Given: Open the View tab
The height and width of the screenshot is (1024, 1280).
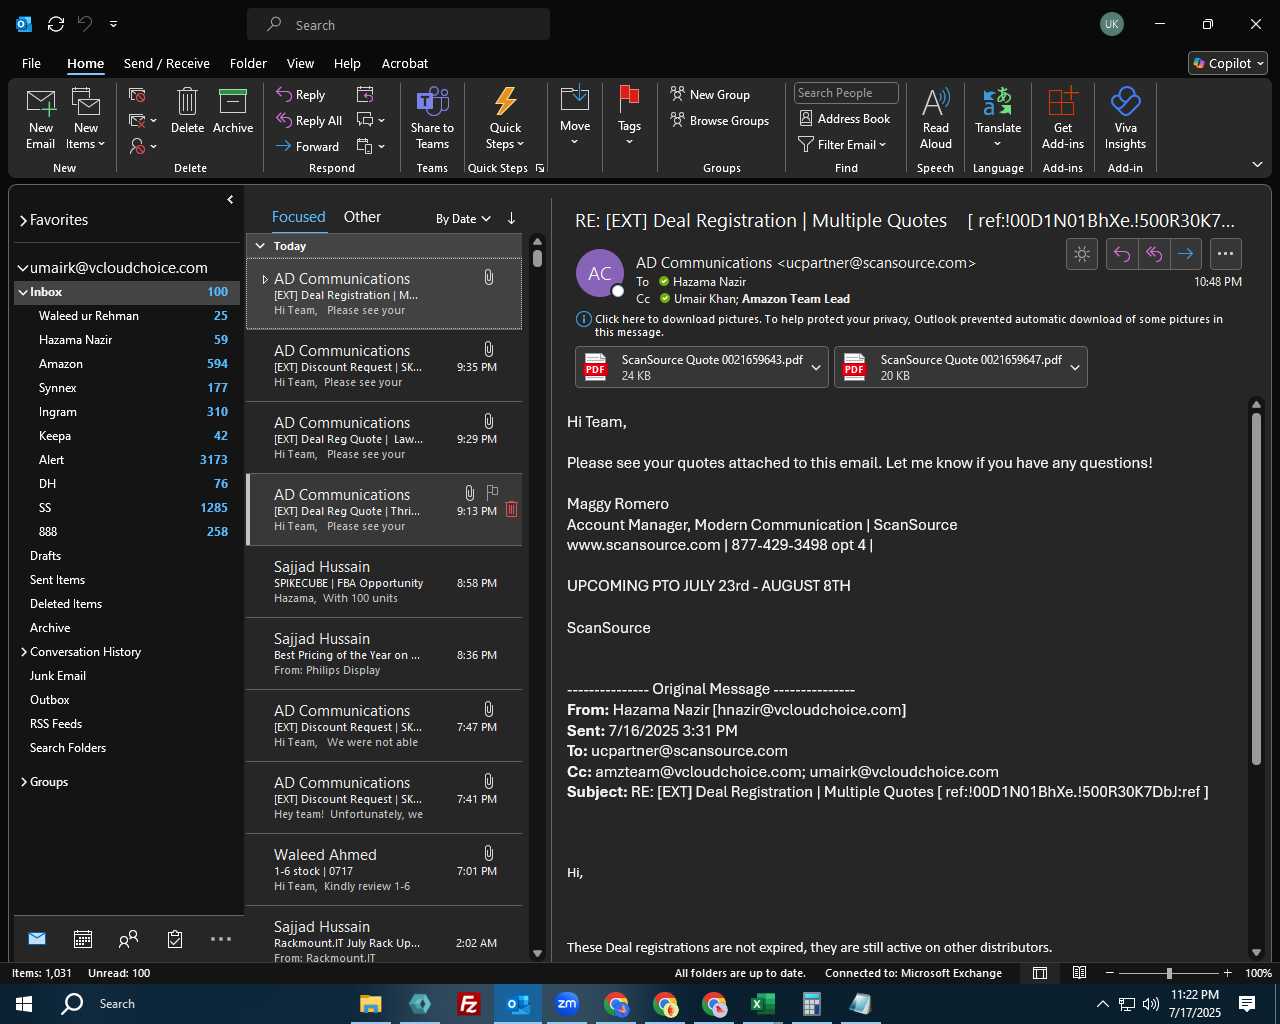Looking at the screenshot, I should 300,63.
